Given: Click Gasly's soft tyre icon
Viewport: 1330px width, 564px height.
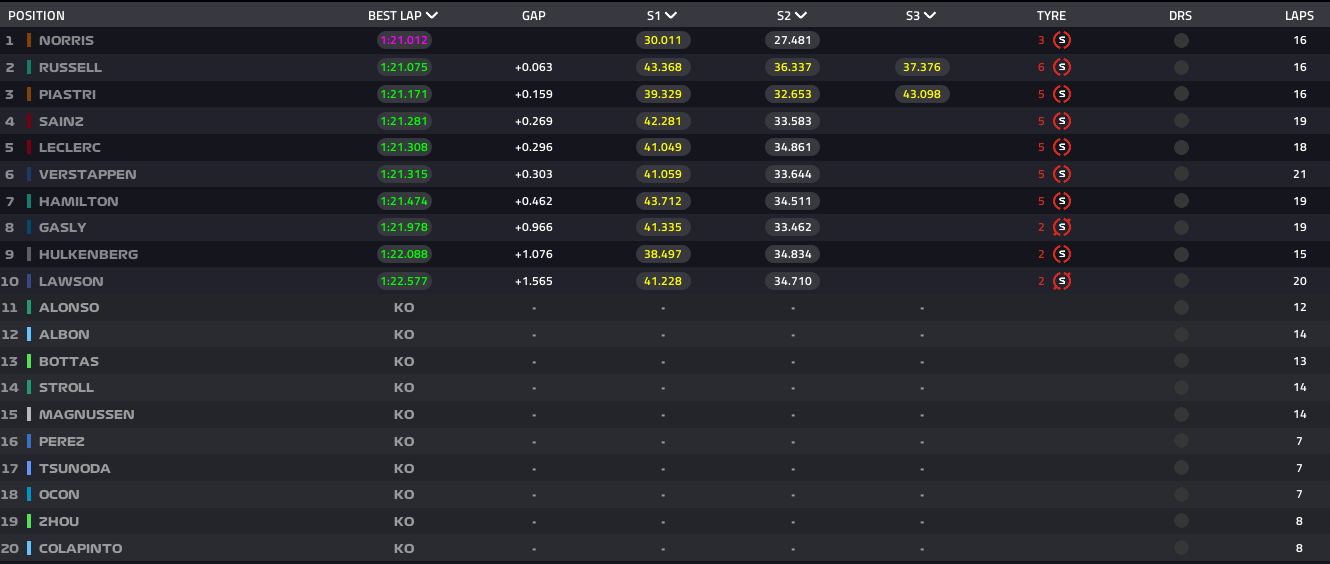Looking at the screenshot, I should (x=1062, y=227).
